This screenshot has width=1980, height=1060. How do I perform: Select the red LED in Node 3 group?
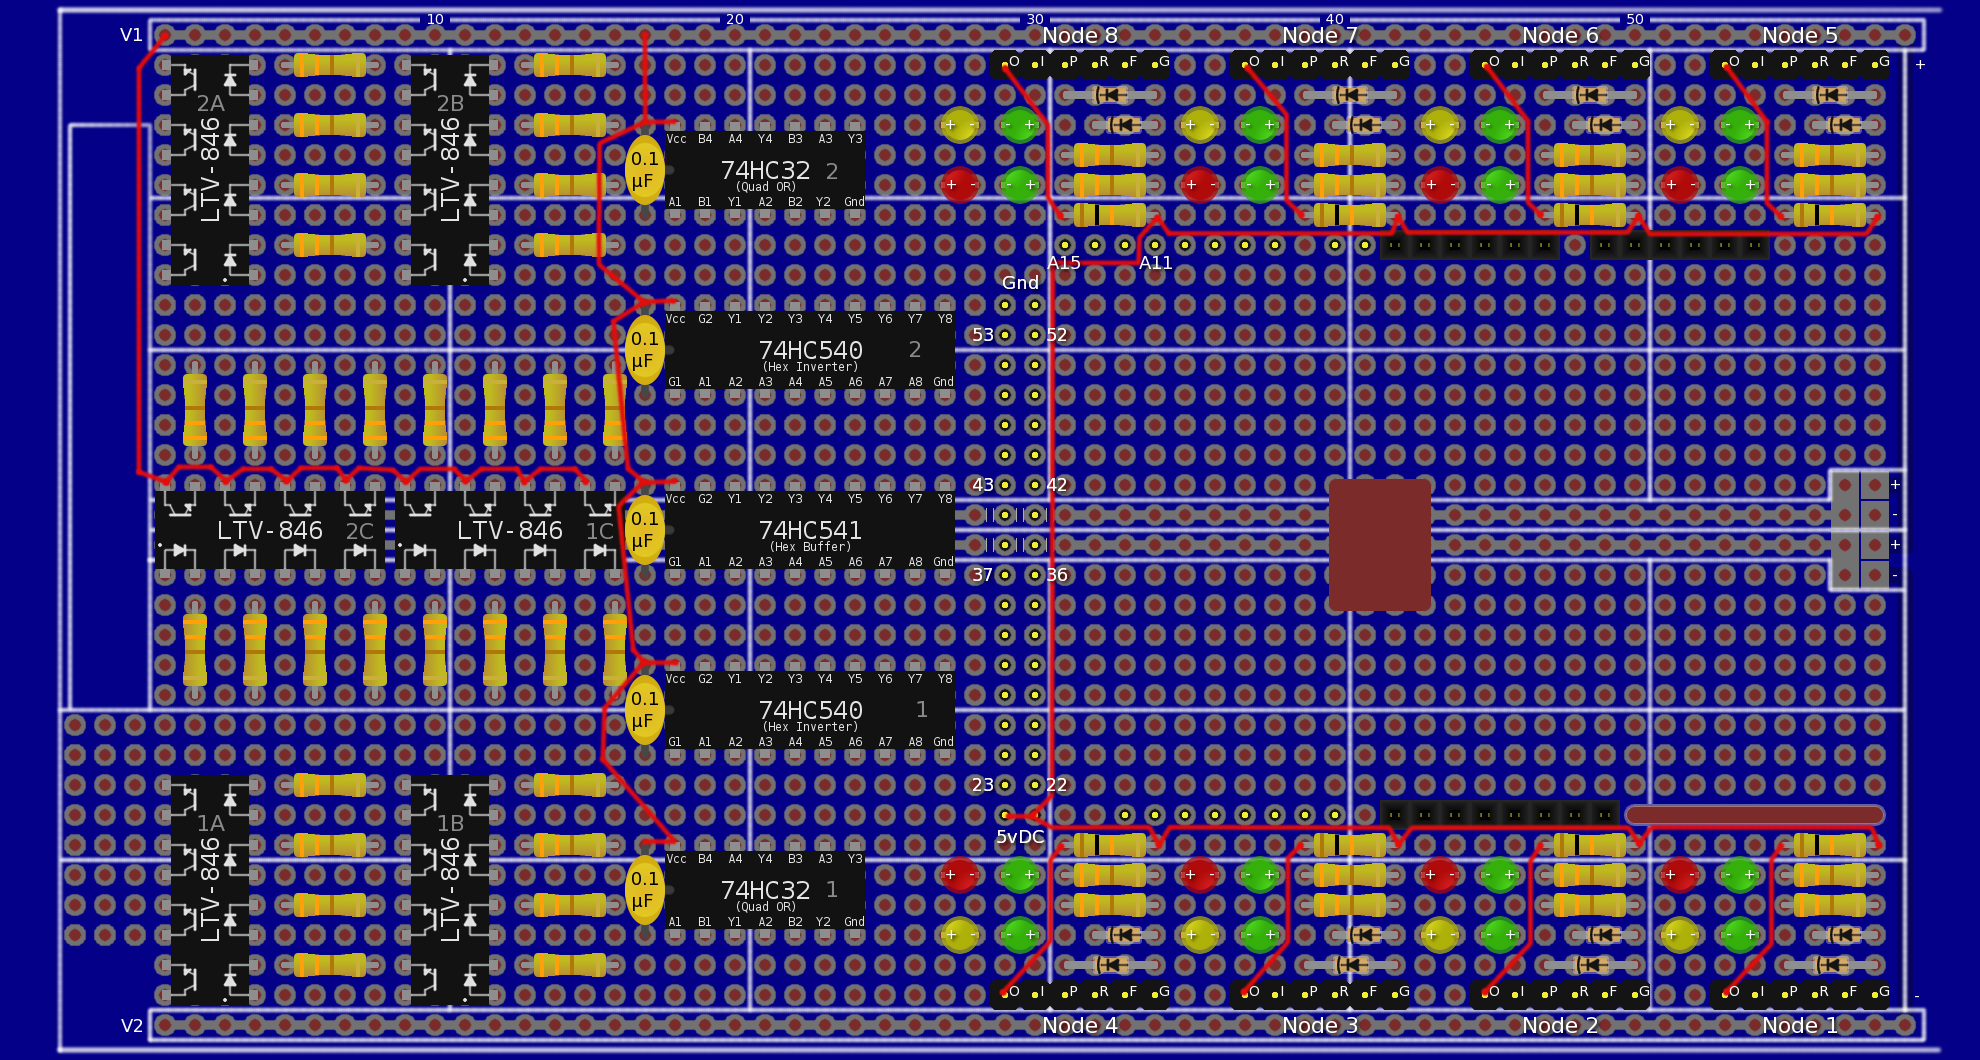tap(1200, 875)
